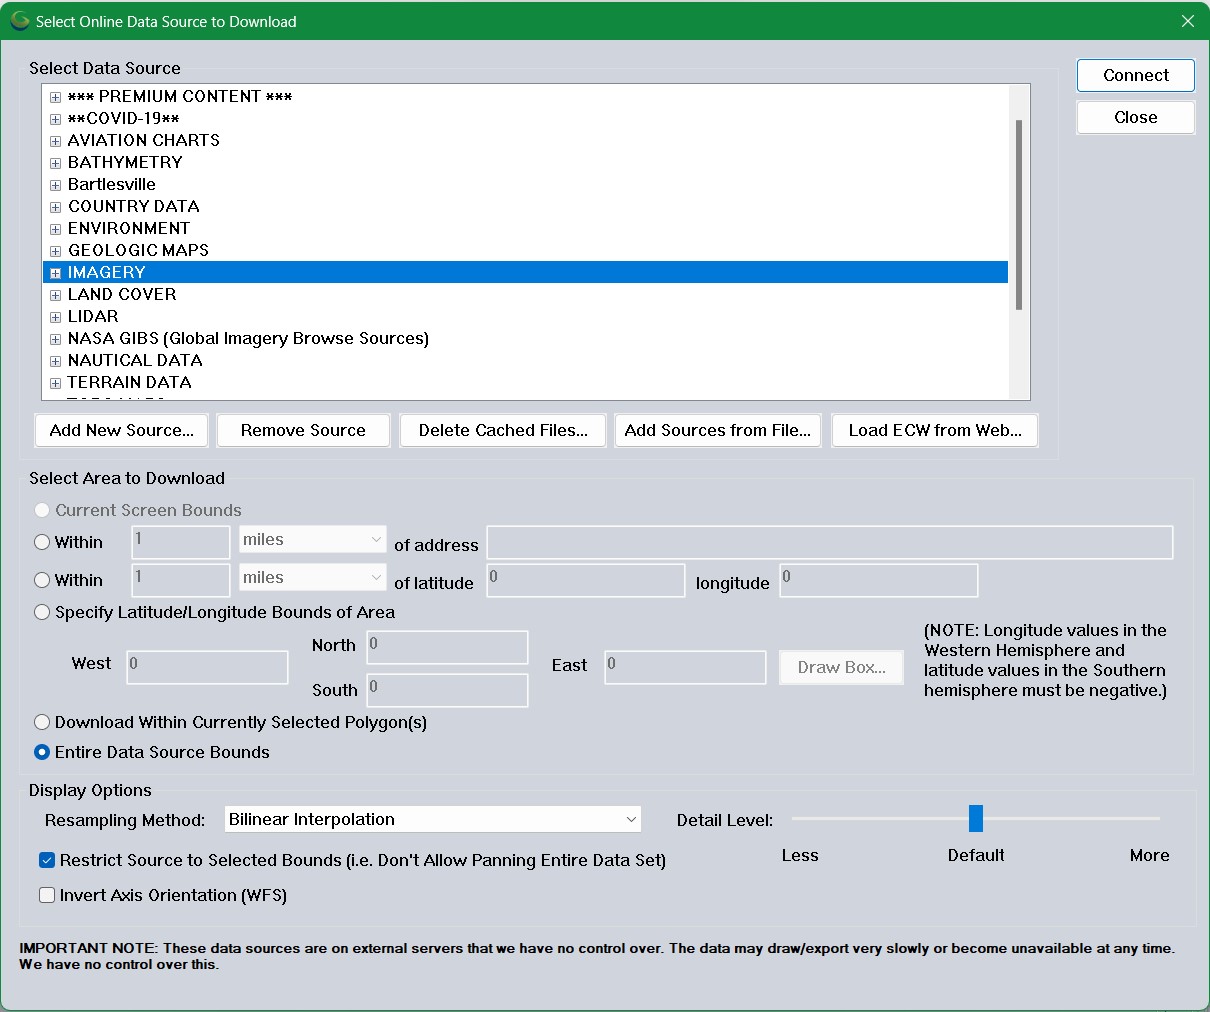Expand the LIDAR node
Screen dimensions: 1210x1012
point(56,317)
